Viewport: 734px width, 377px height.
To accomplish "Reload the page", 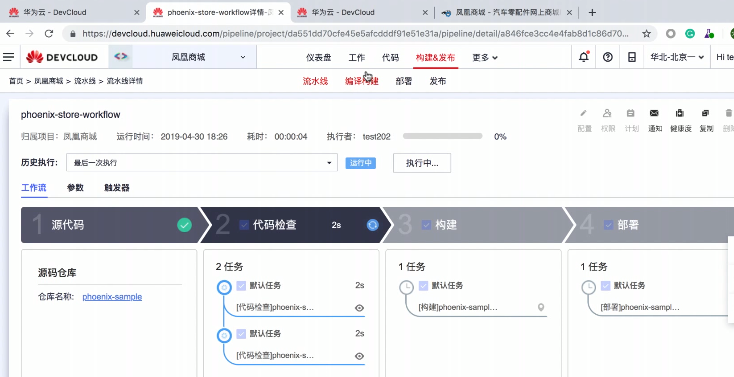I will tap(49, 33).
